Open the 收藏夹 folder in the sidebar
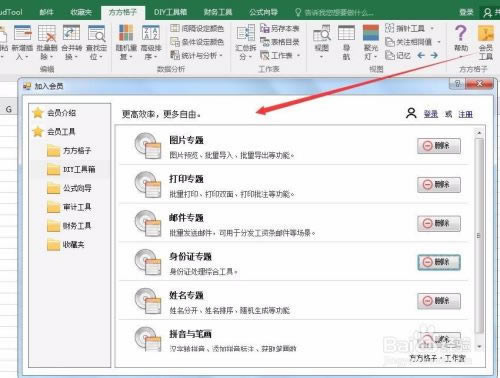This screenshot has width=500, height=378. click(66, 245)
